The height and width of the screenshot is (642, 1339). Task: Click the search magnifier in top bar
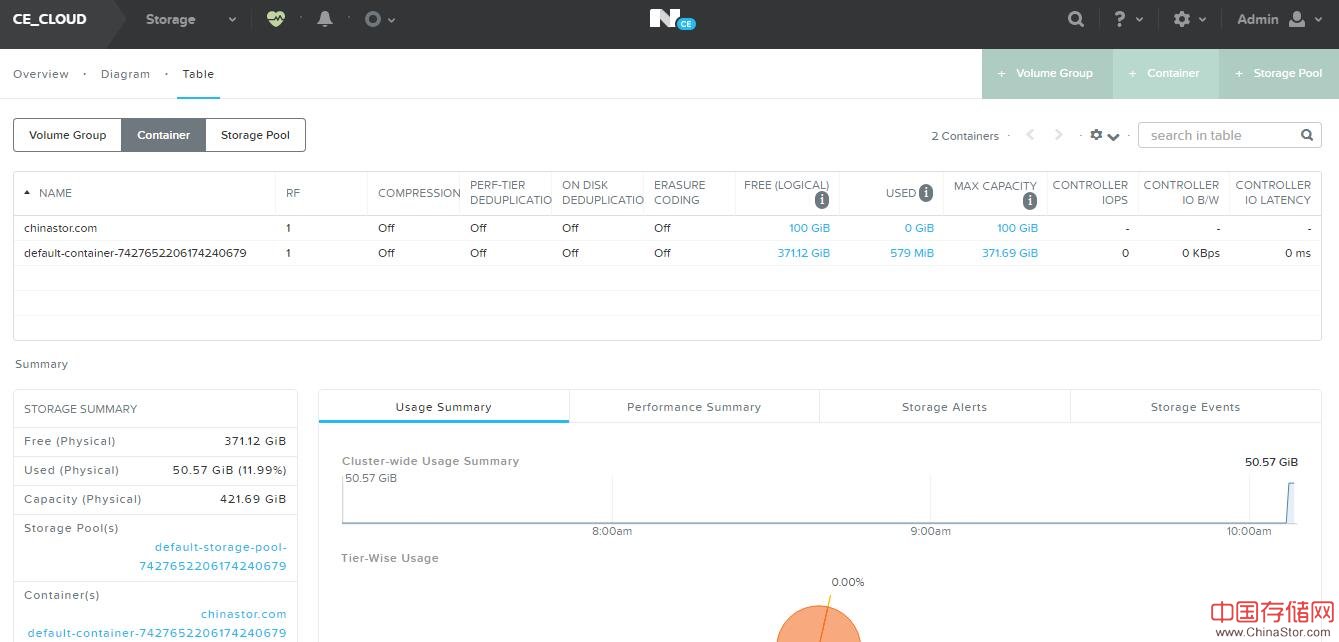[1075, 19]
